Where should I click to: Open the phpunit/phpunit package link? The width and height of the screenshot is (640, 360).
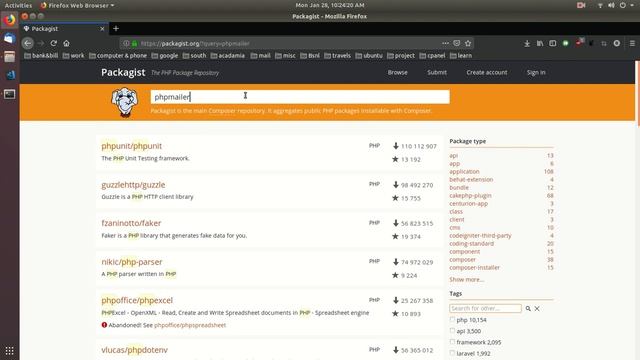[131, 146]
